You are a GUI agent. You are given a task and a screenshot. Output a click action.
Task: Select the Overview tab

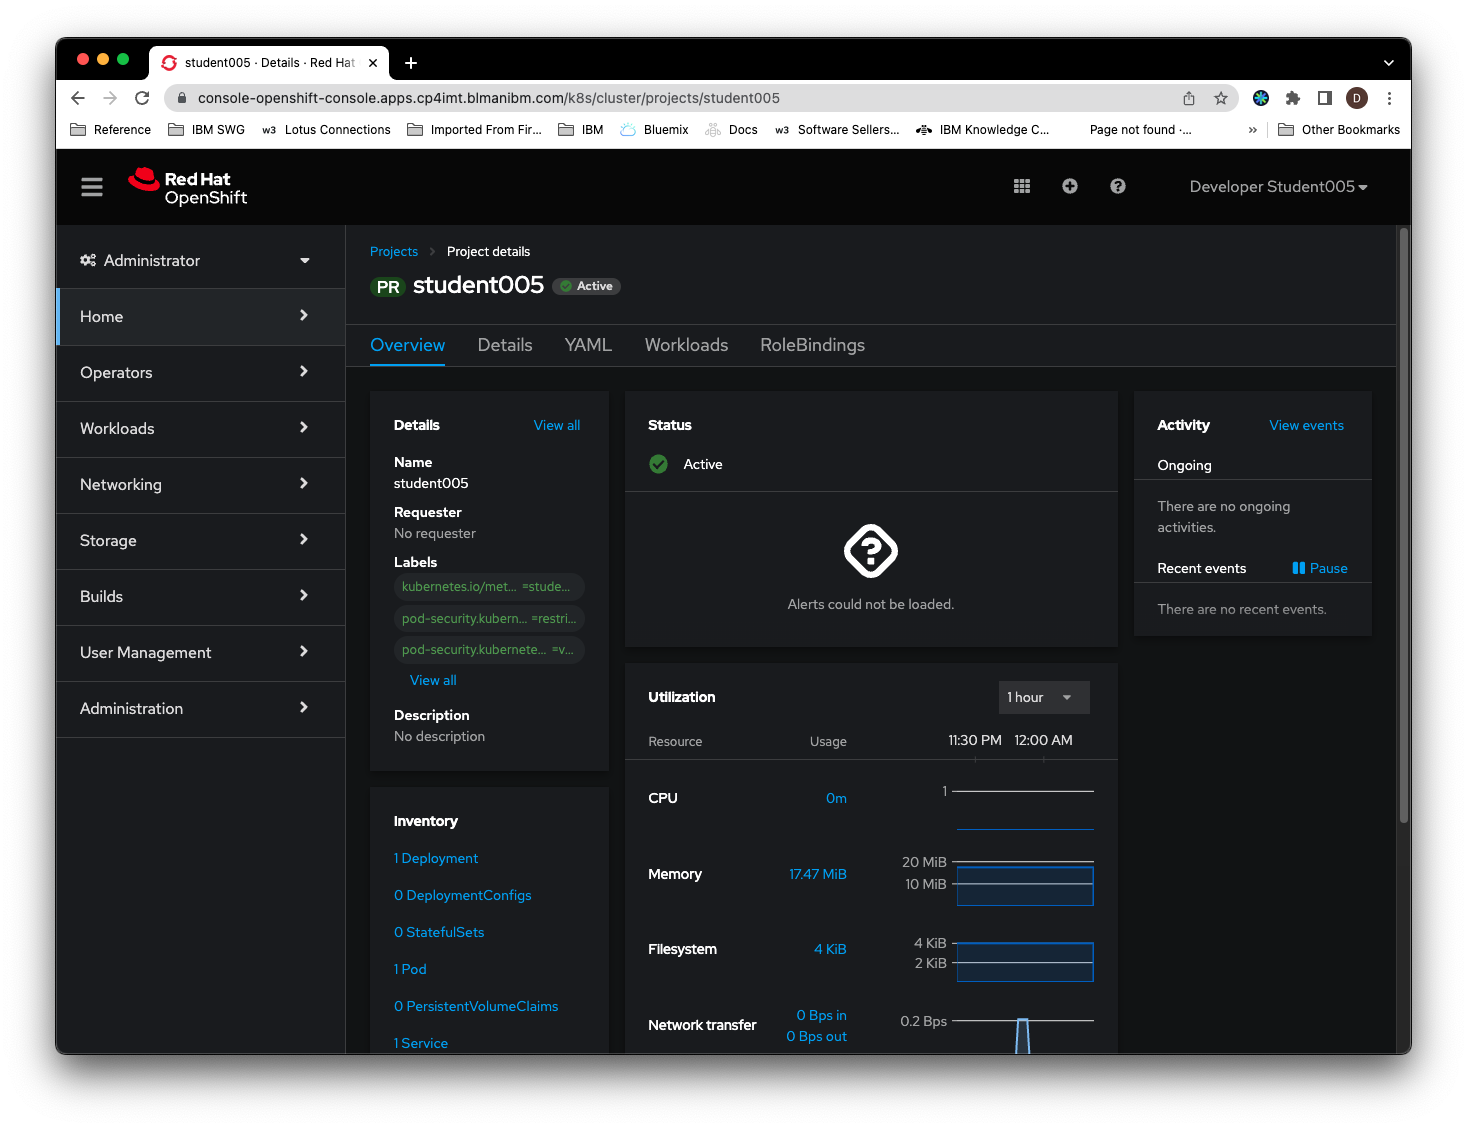click(x=407, y=345)
